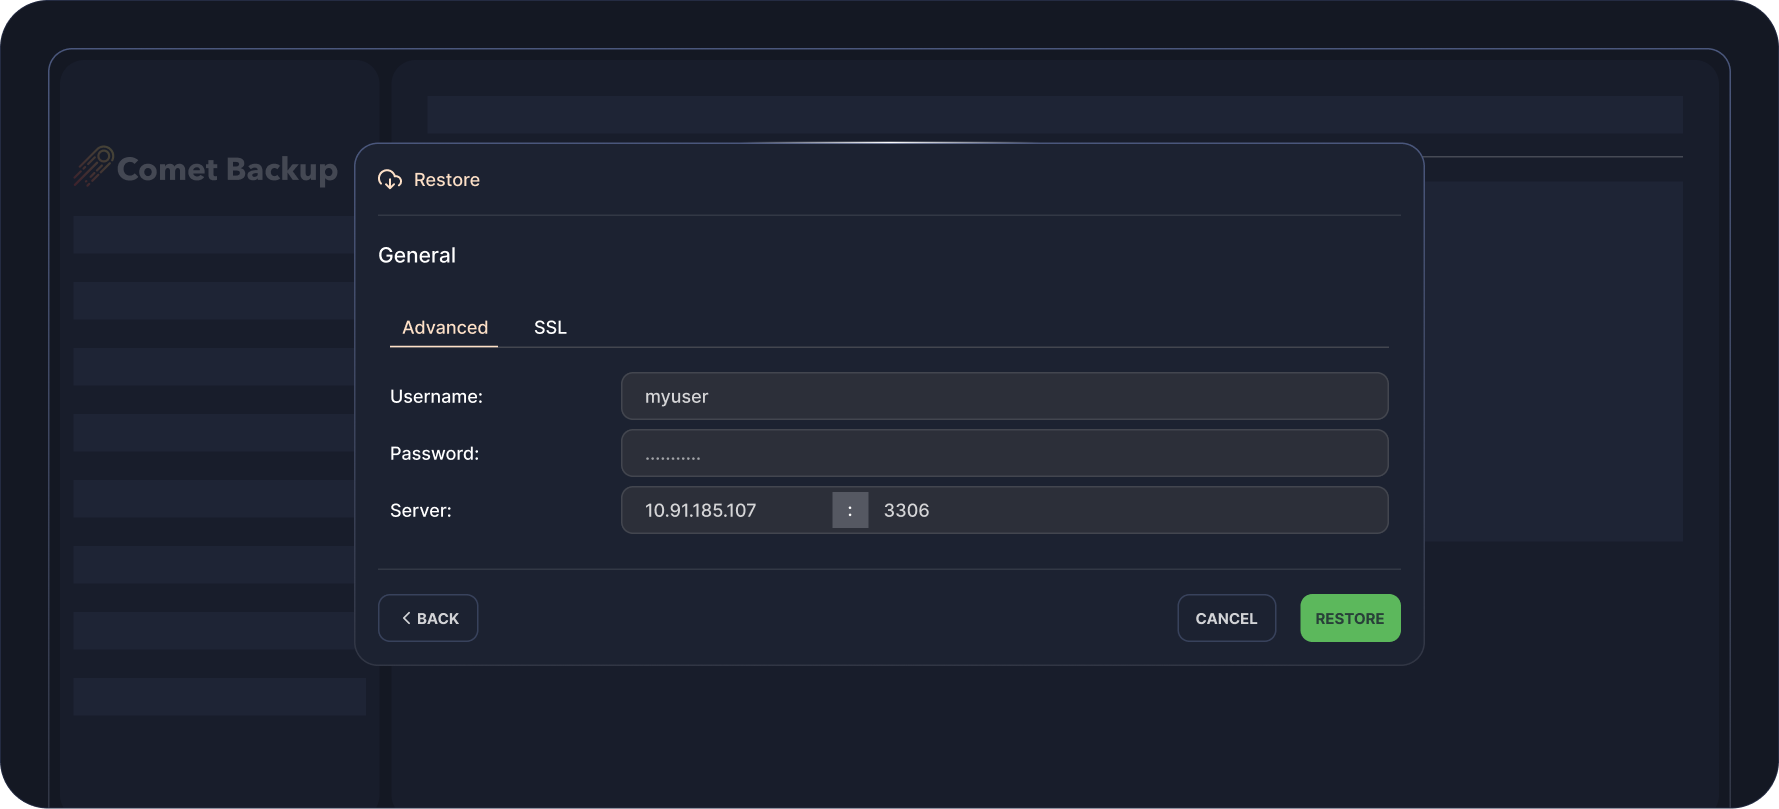The width and height of the screenshot is (1779, 809).
Task: Click the top header bar behind dialog
Action: click(x=1054, y=115)
